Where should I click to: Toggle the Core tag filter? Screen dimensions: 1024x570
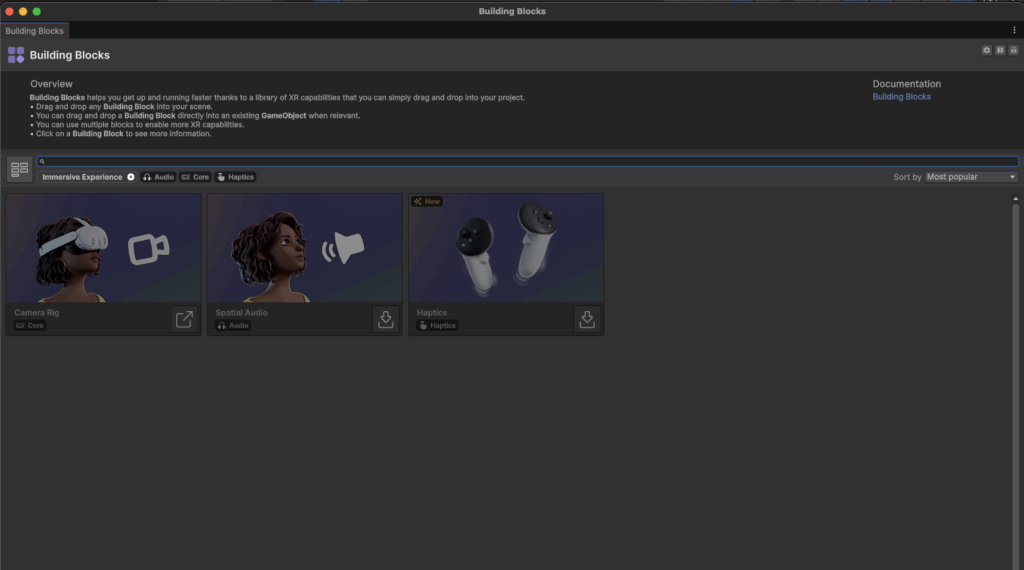(195, 177)
